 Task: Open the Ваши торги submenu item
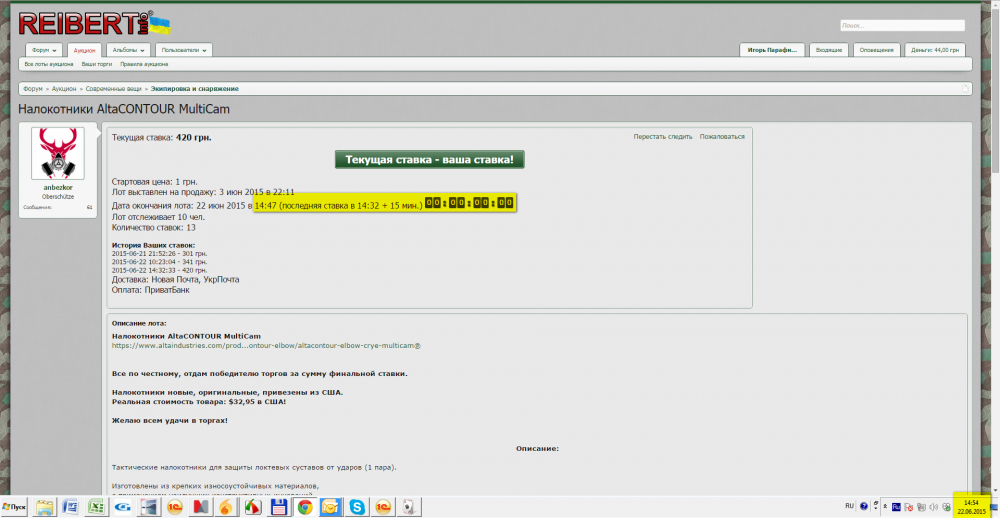pyautogui.click(x=96, y=64)
